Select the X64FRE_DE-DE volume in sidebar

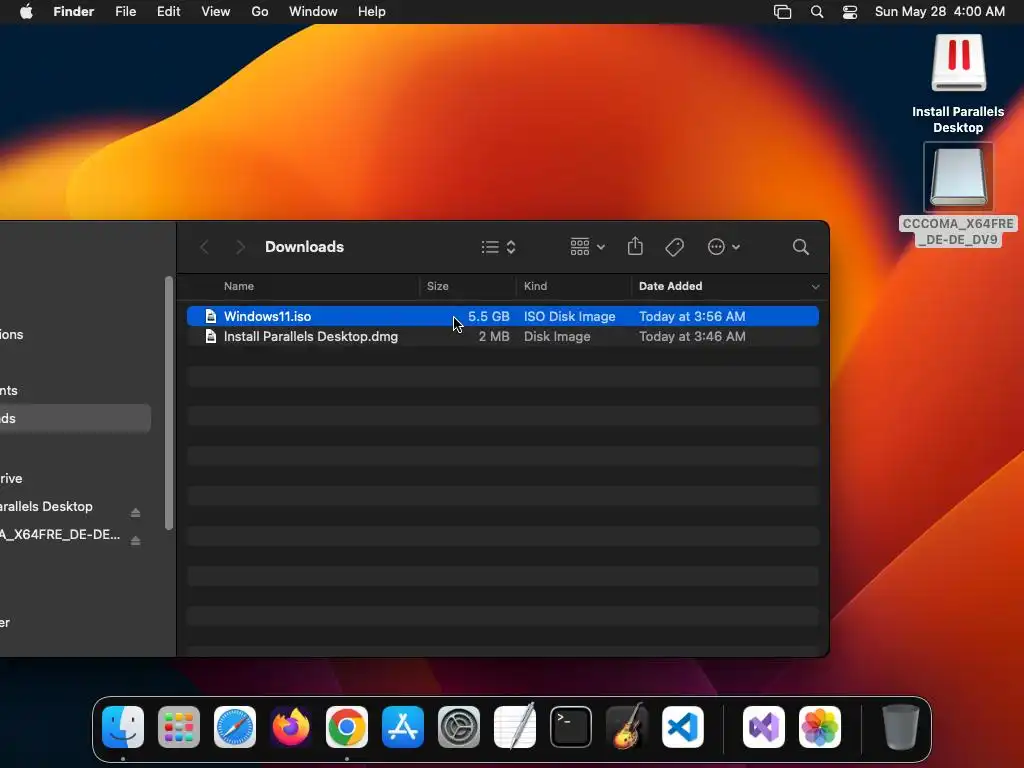point(60,534)
